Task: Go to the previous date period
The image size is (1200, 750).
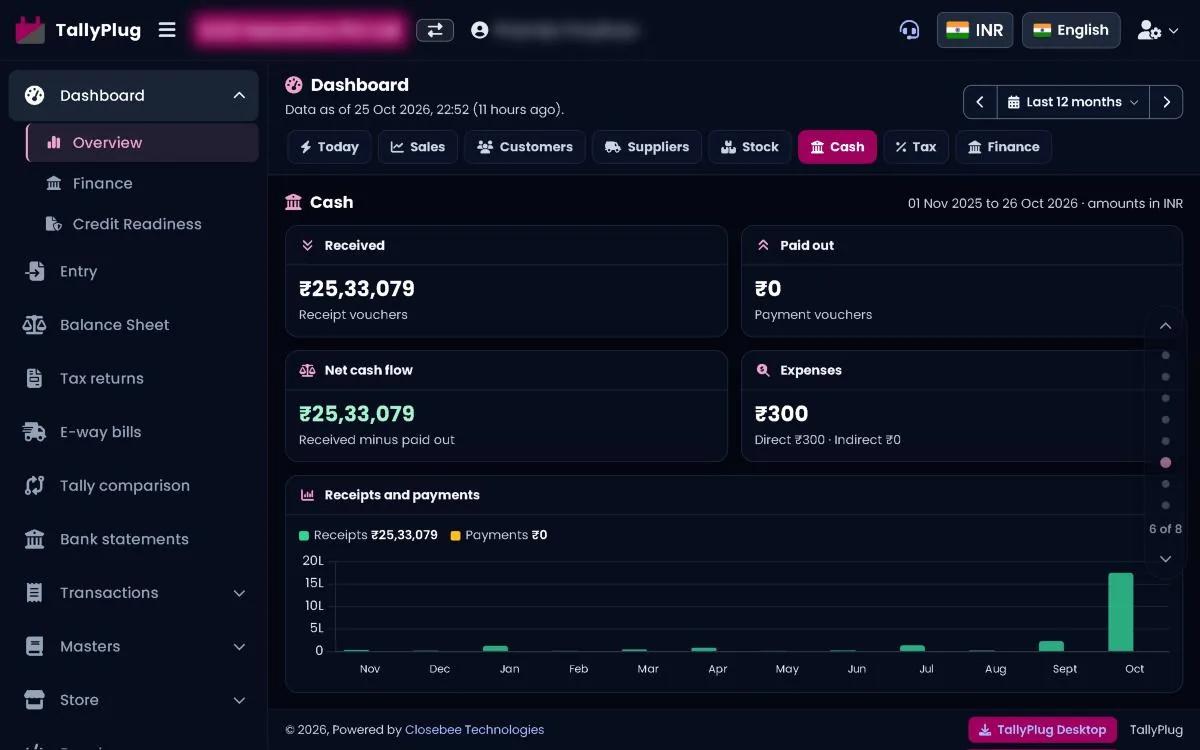Action: (x=980, y=102)
